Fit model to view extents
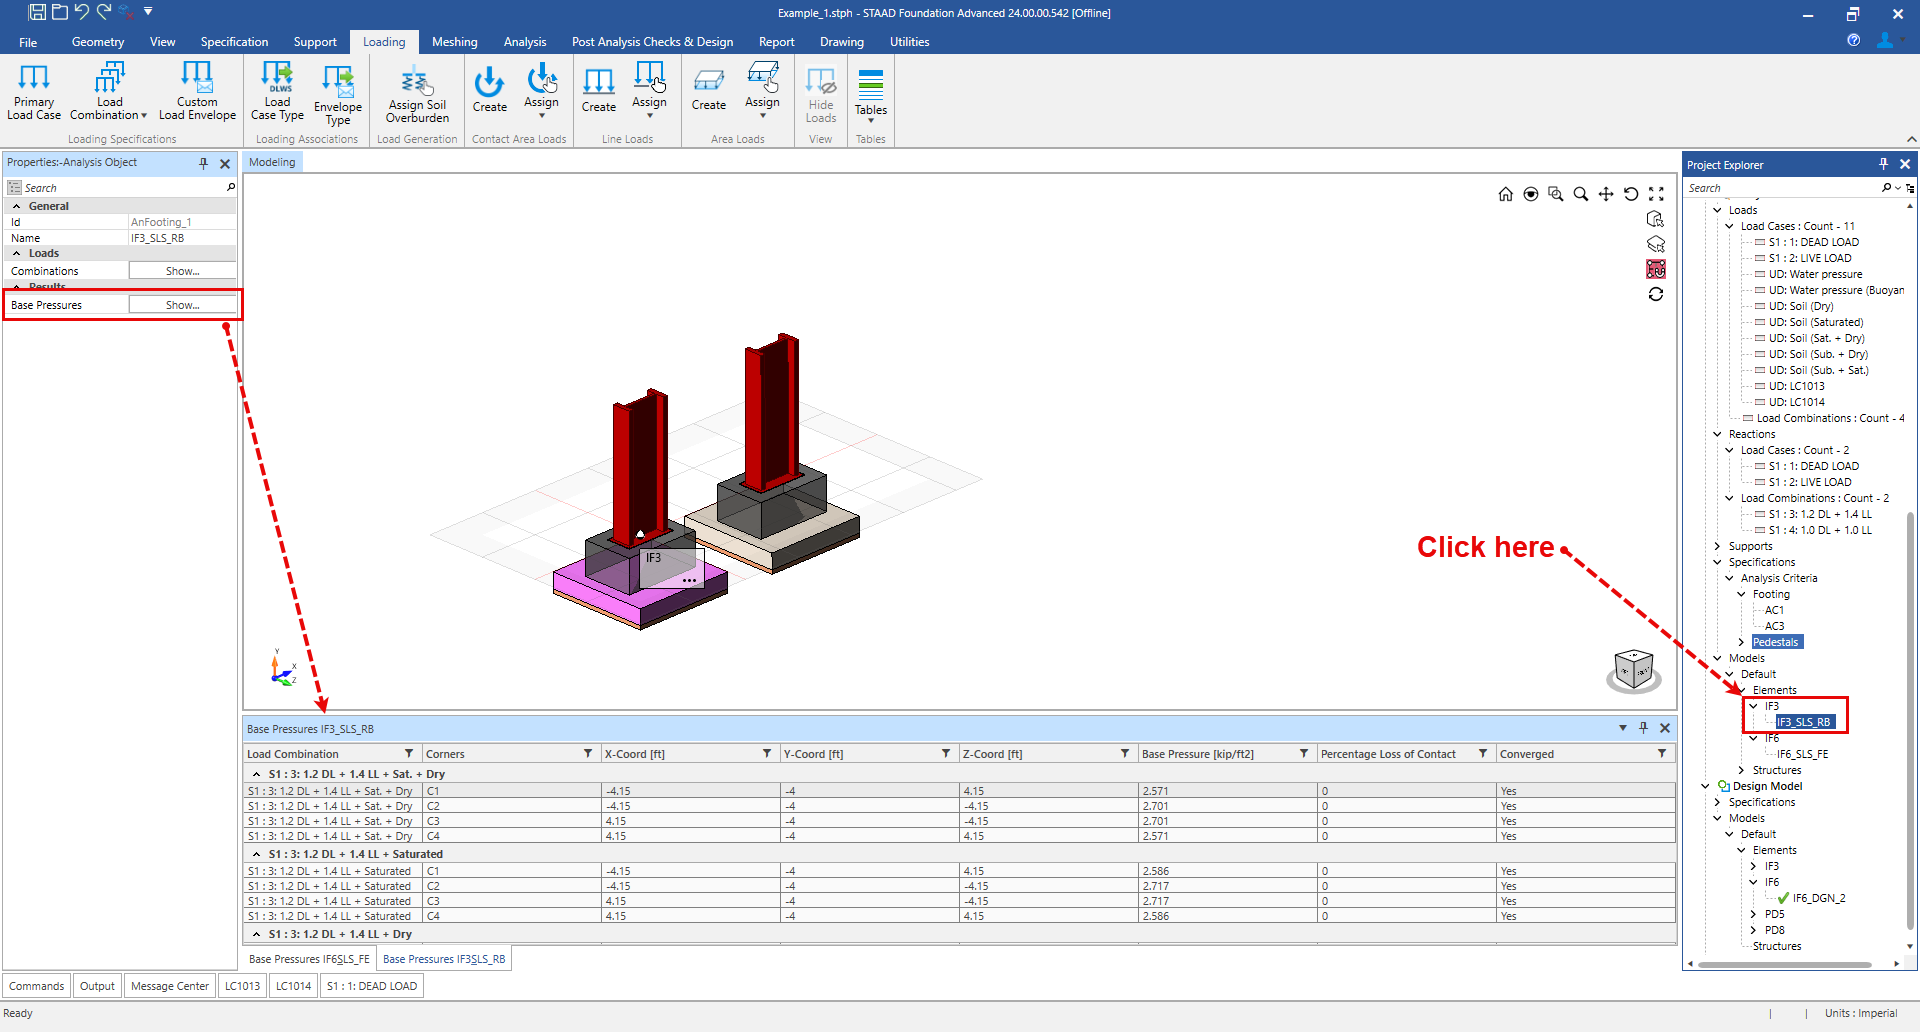This screenshot has width=1920, height=1032. pyautogui.click(x=1656, y=194)
